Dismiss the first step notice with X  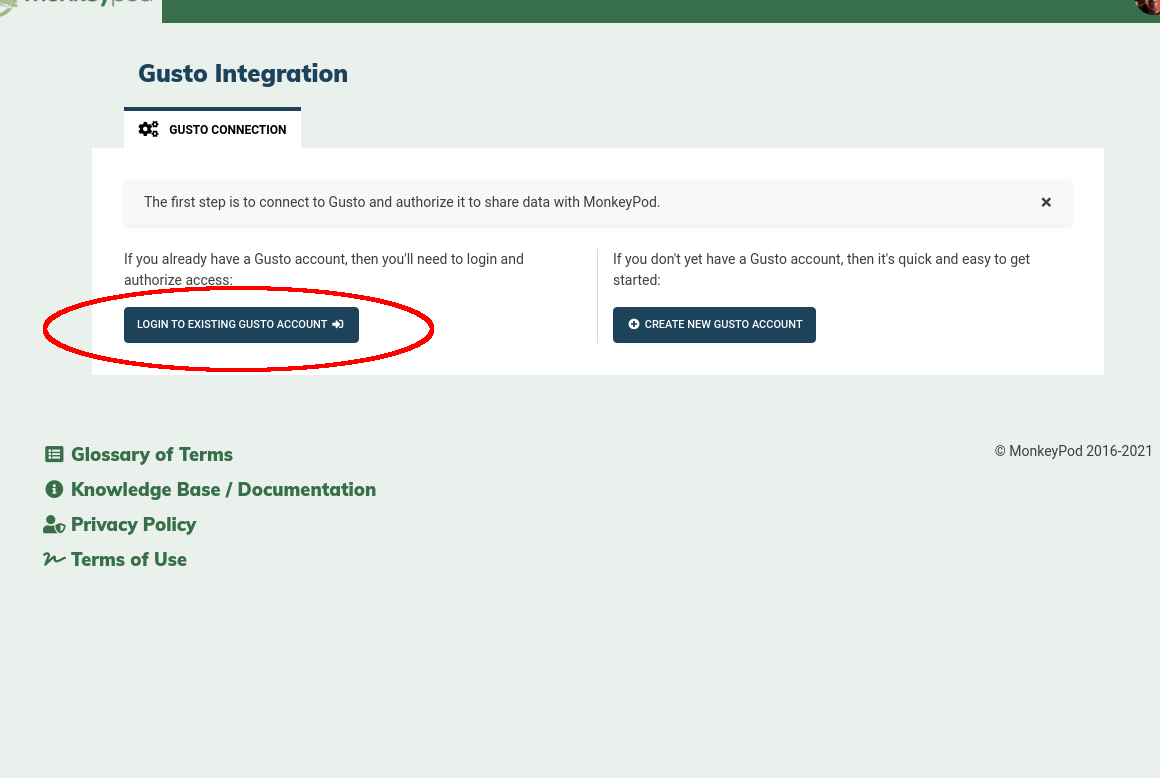[1046, 202]
